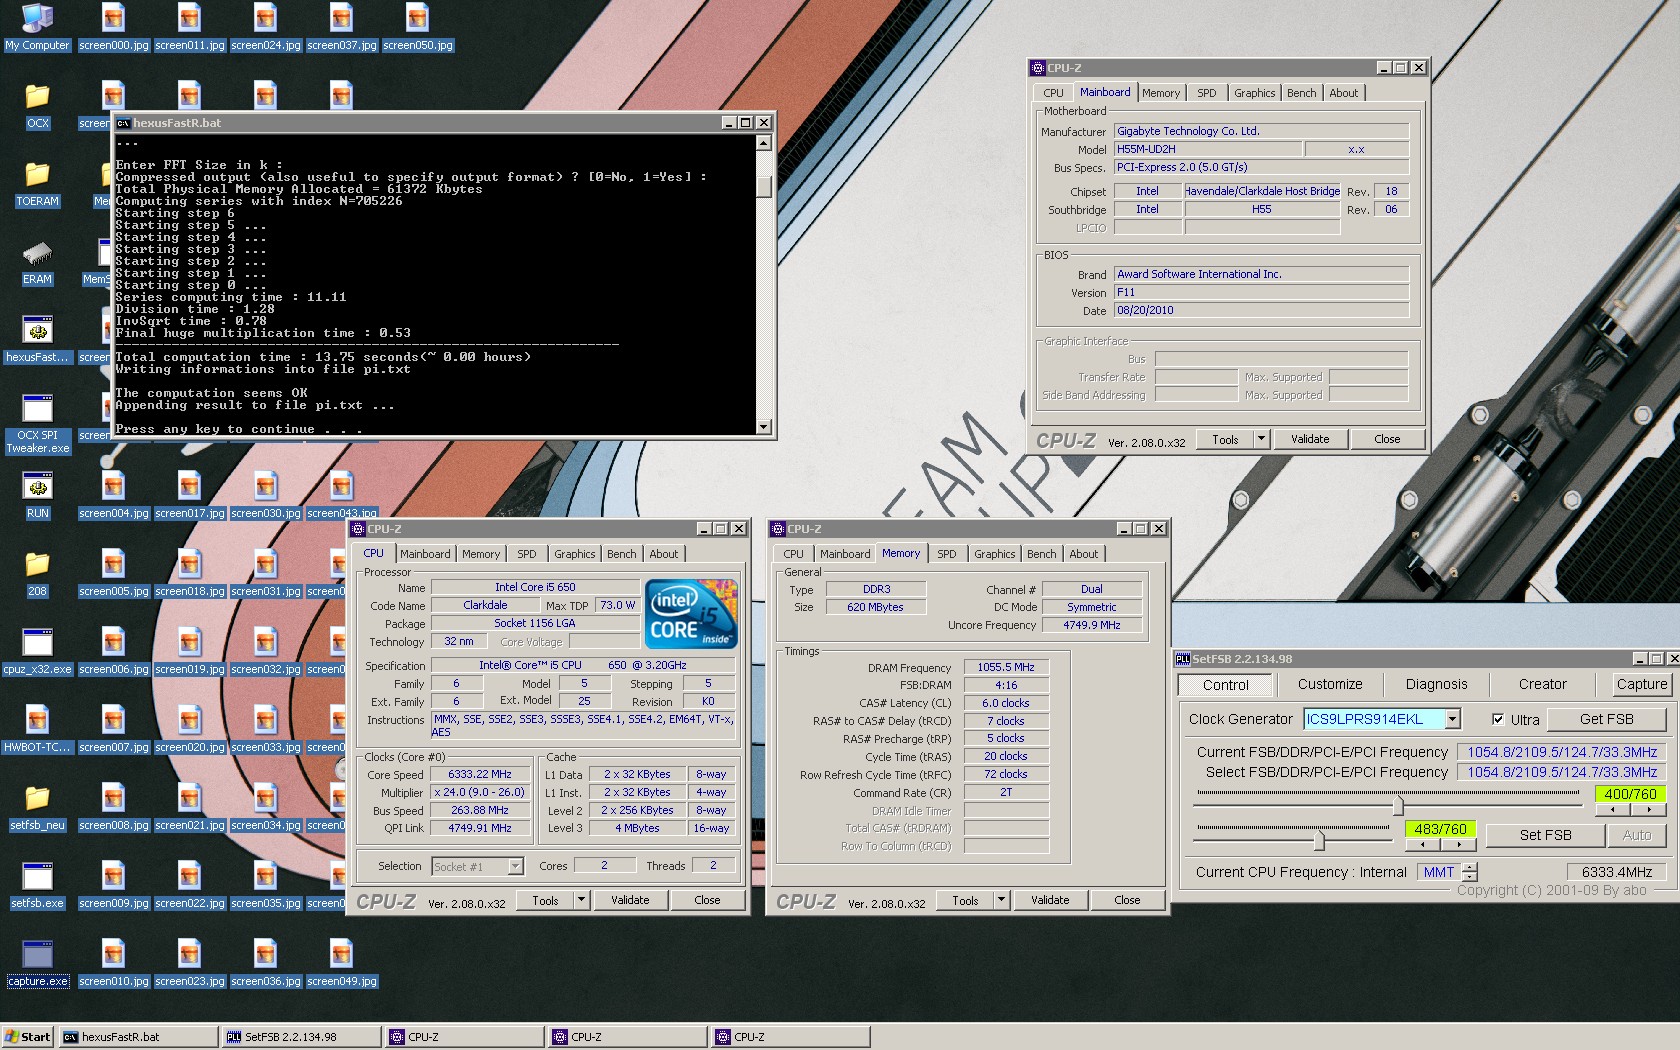Click the Start button on taskbar
This screenshot has width=1680, height=1050.
point(28,1037)
